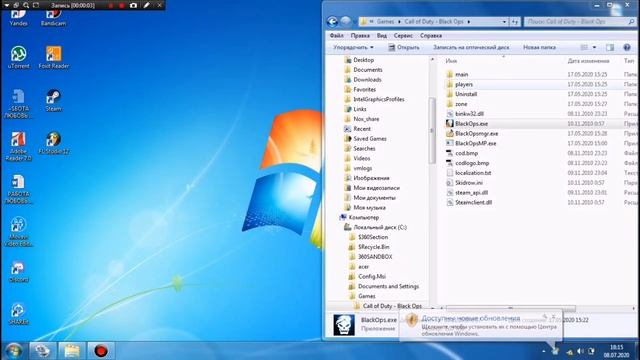The height and width of the screenshot is (360, 640).
Task: Click Записать на оптический диск
Action: [471, 47]
